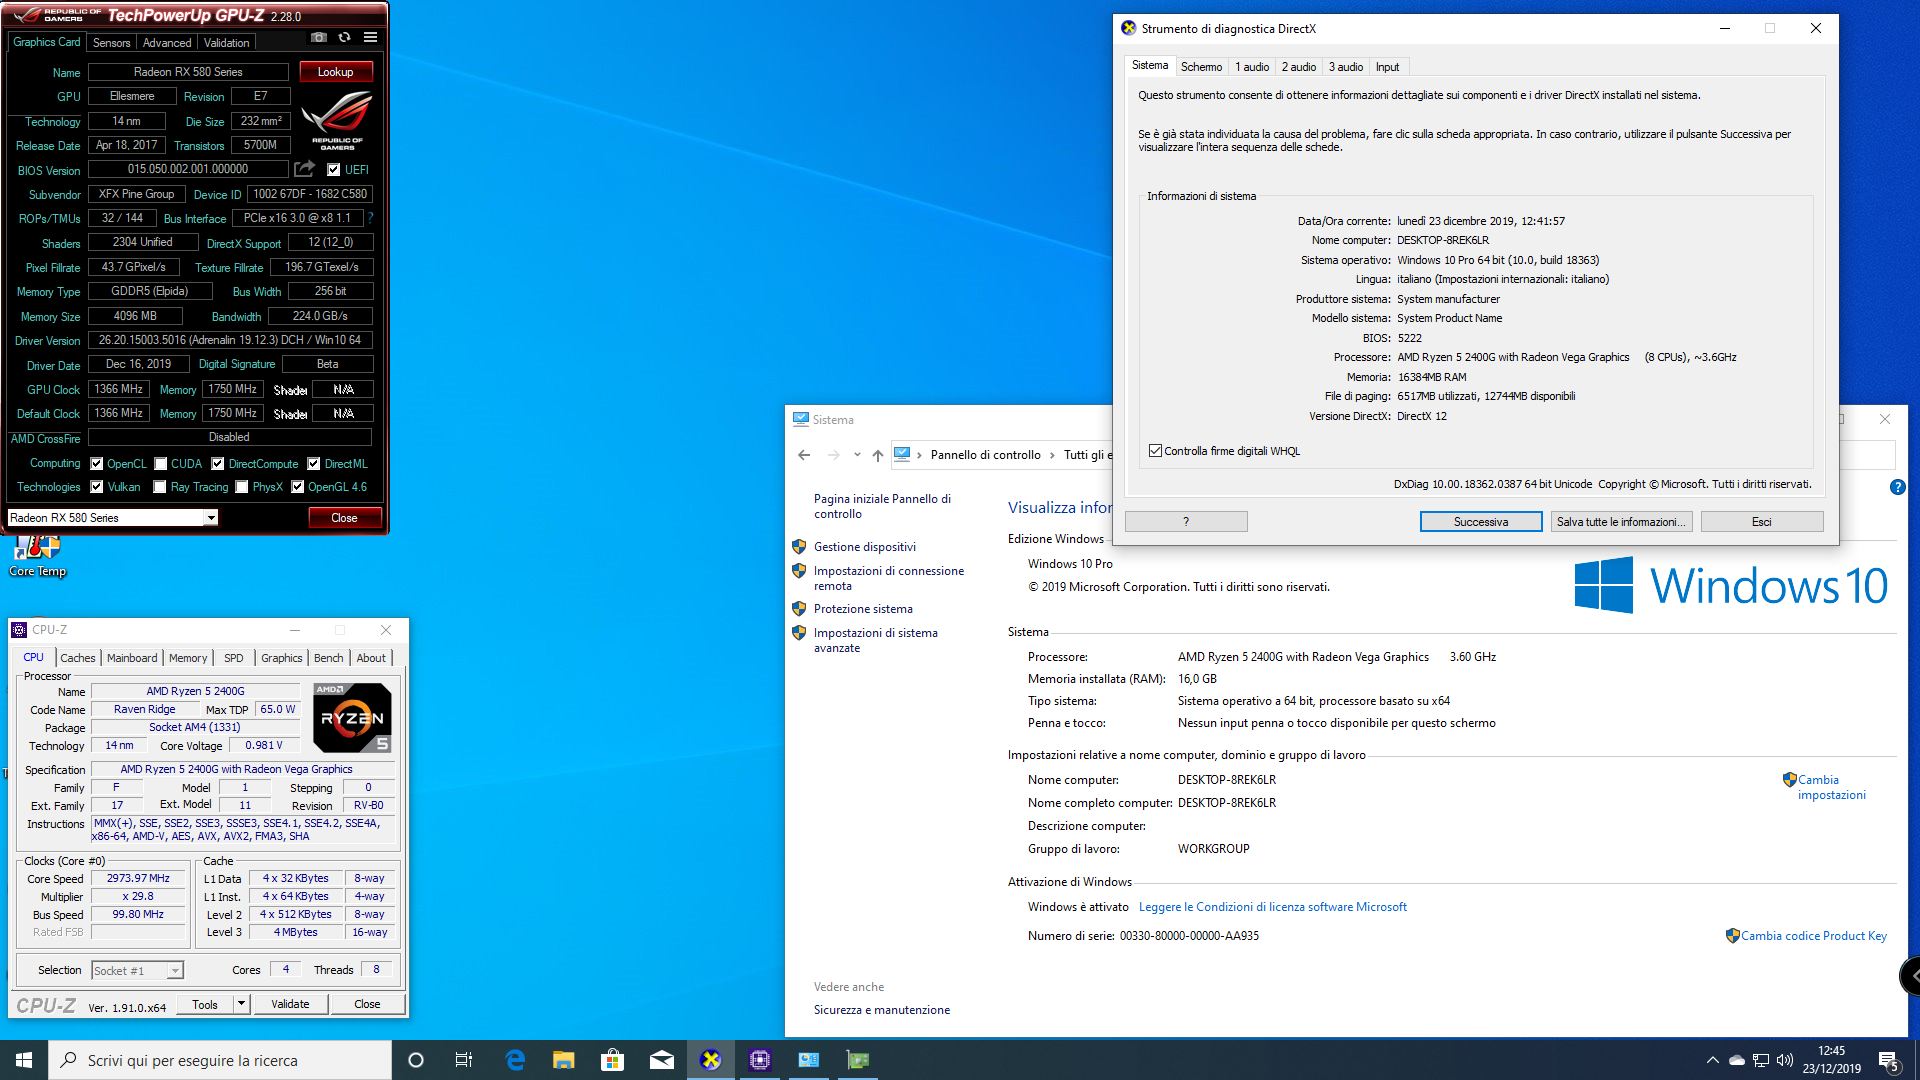This screenshot has height=1080, width=1920.
Task: Expand the Radeon RX 580 Series dropdown
Action: click(x=211, y=518)
